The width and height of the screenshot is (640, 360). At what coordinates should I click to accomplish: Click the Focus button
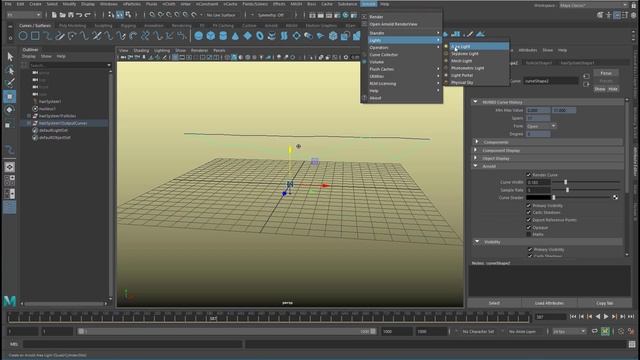click(x=606, y=73)
